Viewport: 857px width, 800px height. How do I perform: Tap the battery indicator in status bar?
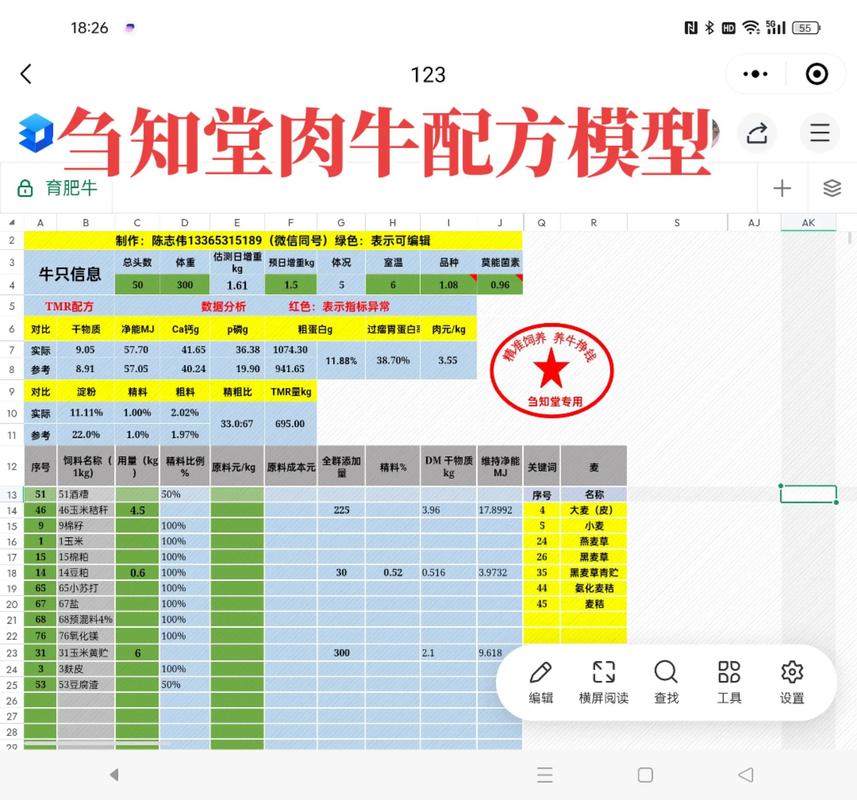pos(806,28)
